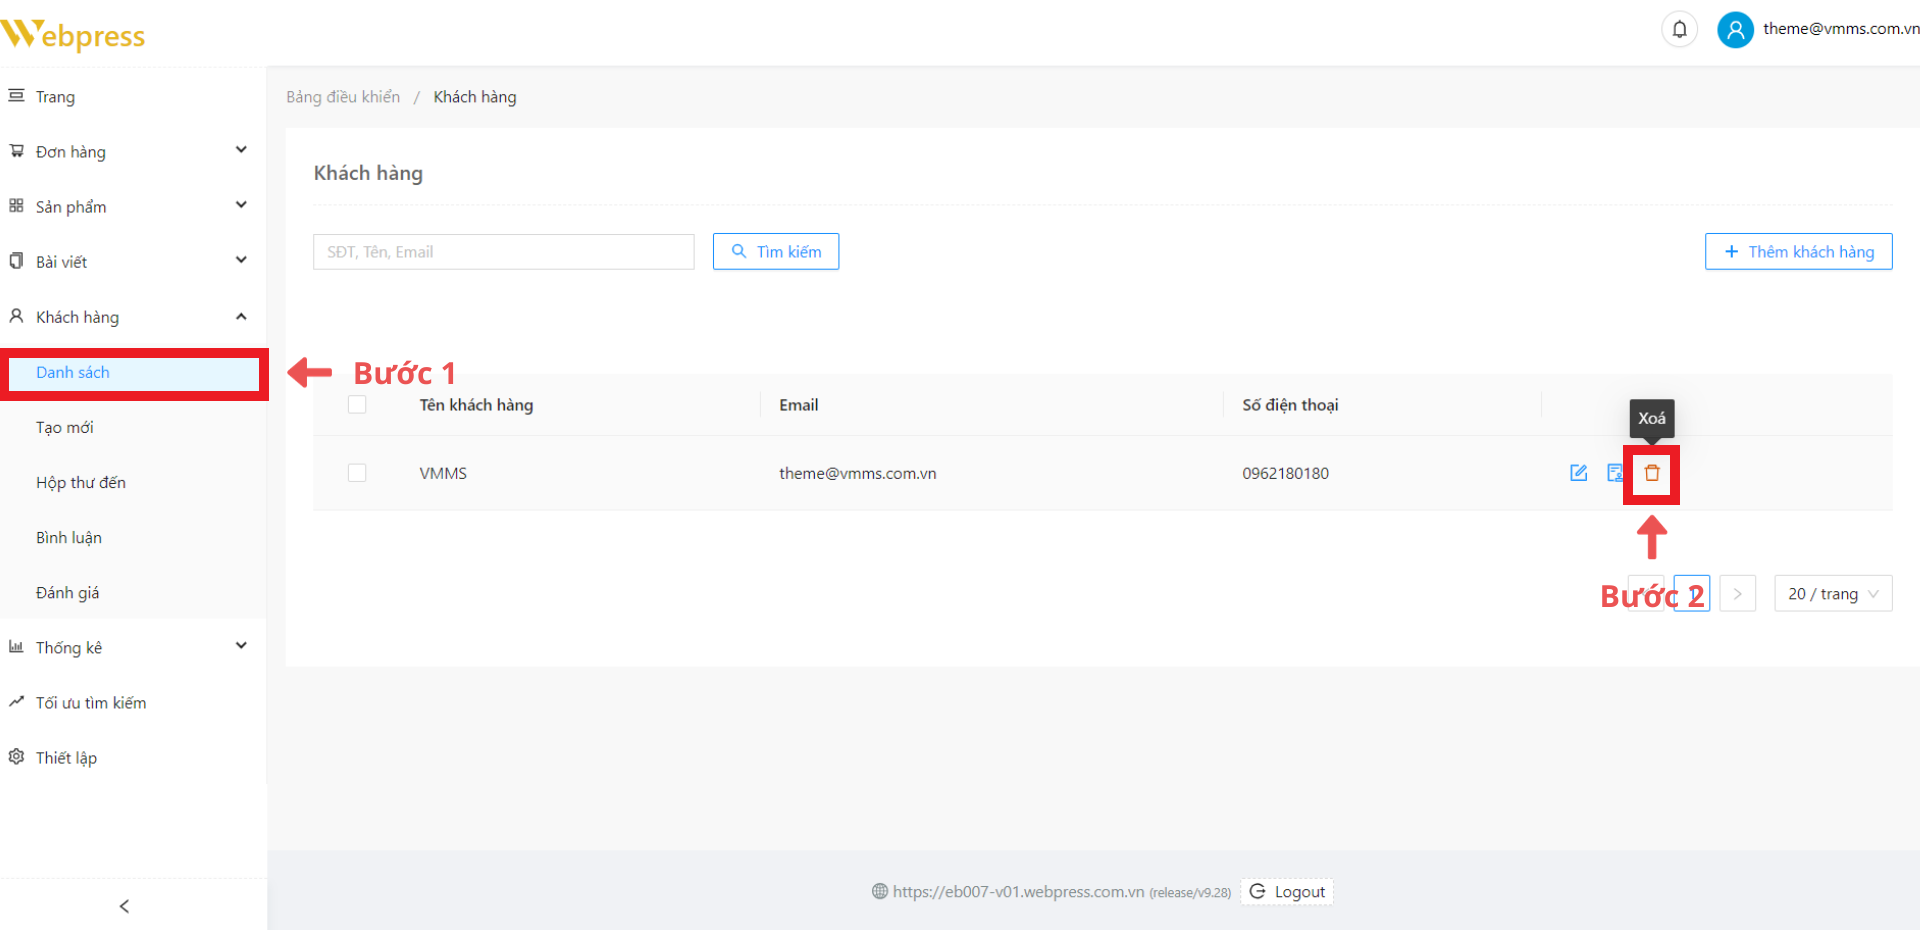
Task: Check the box for customer VMMS
Action: pos(357,473)
